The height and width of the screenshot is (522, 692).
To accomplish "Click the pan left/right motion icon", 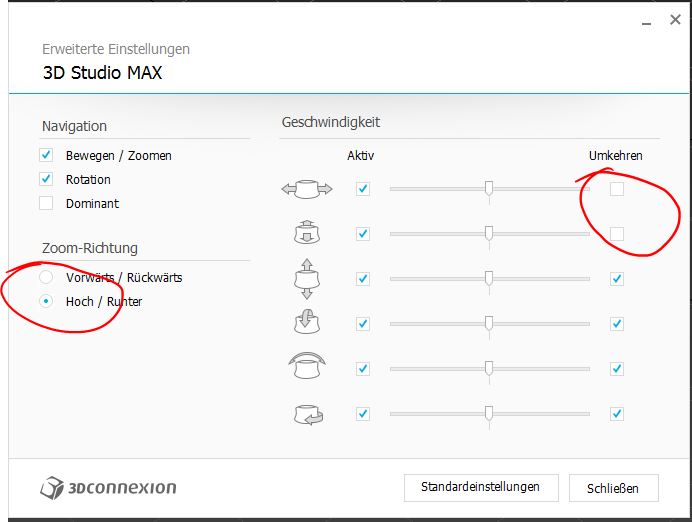I will pyautogui.click(x=307, y=189).
